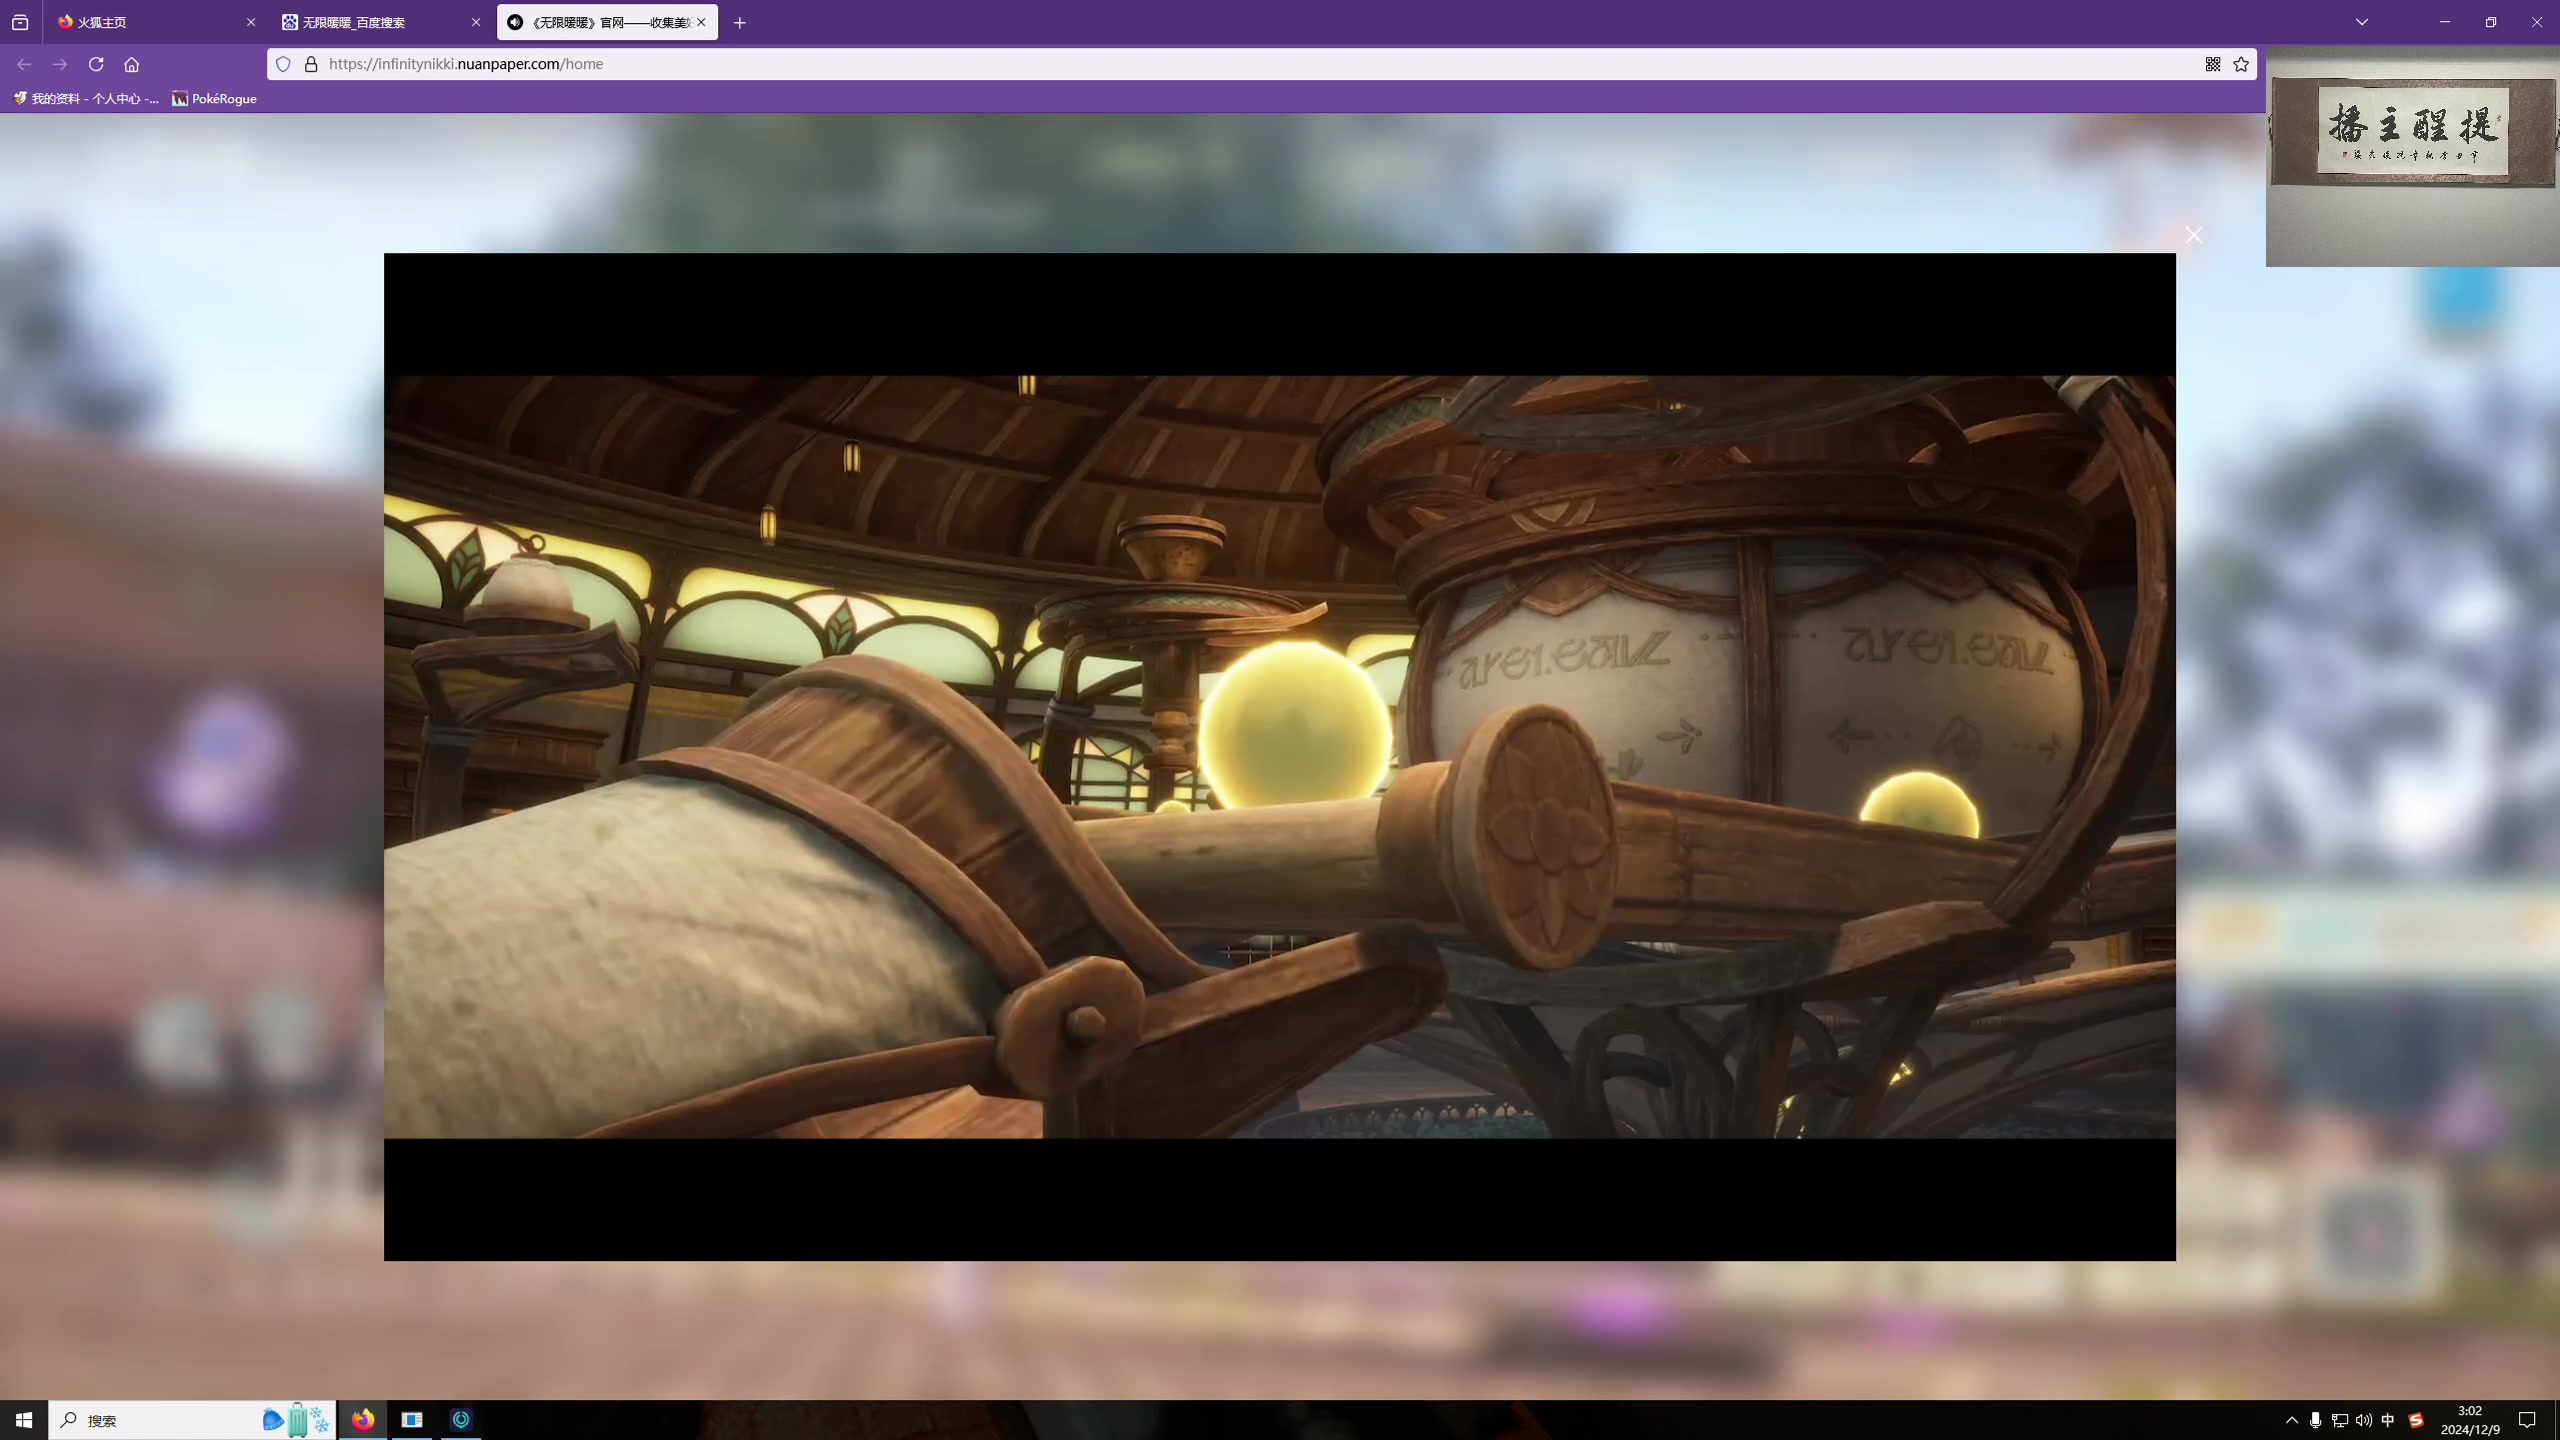Viewport: 2560px width, 1440px height.
Task: Go forward to next page
Action: [x=60, y=64]
